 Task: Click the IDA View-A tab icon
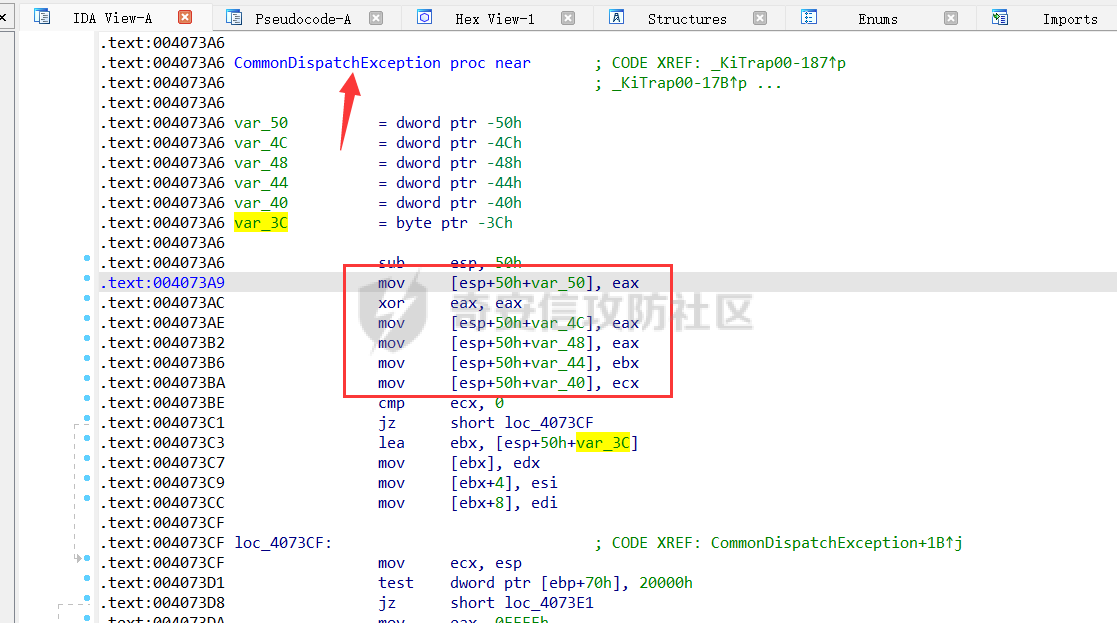[x=42, y=16]
